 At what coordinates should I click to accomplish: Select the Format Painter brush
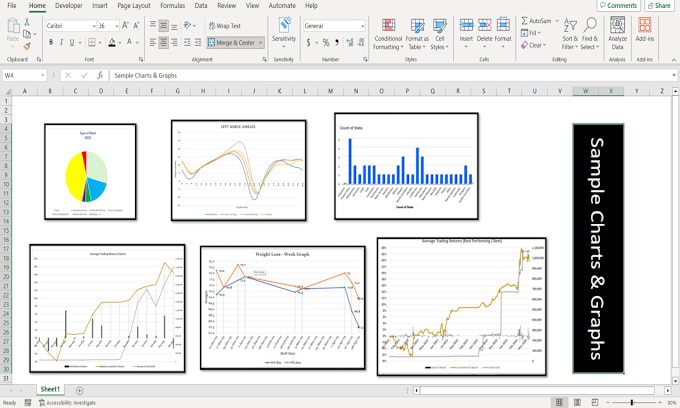(x=27, y=46)
